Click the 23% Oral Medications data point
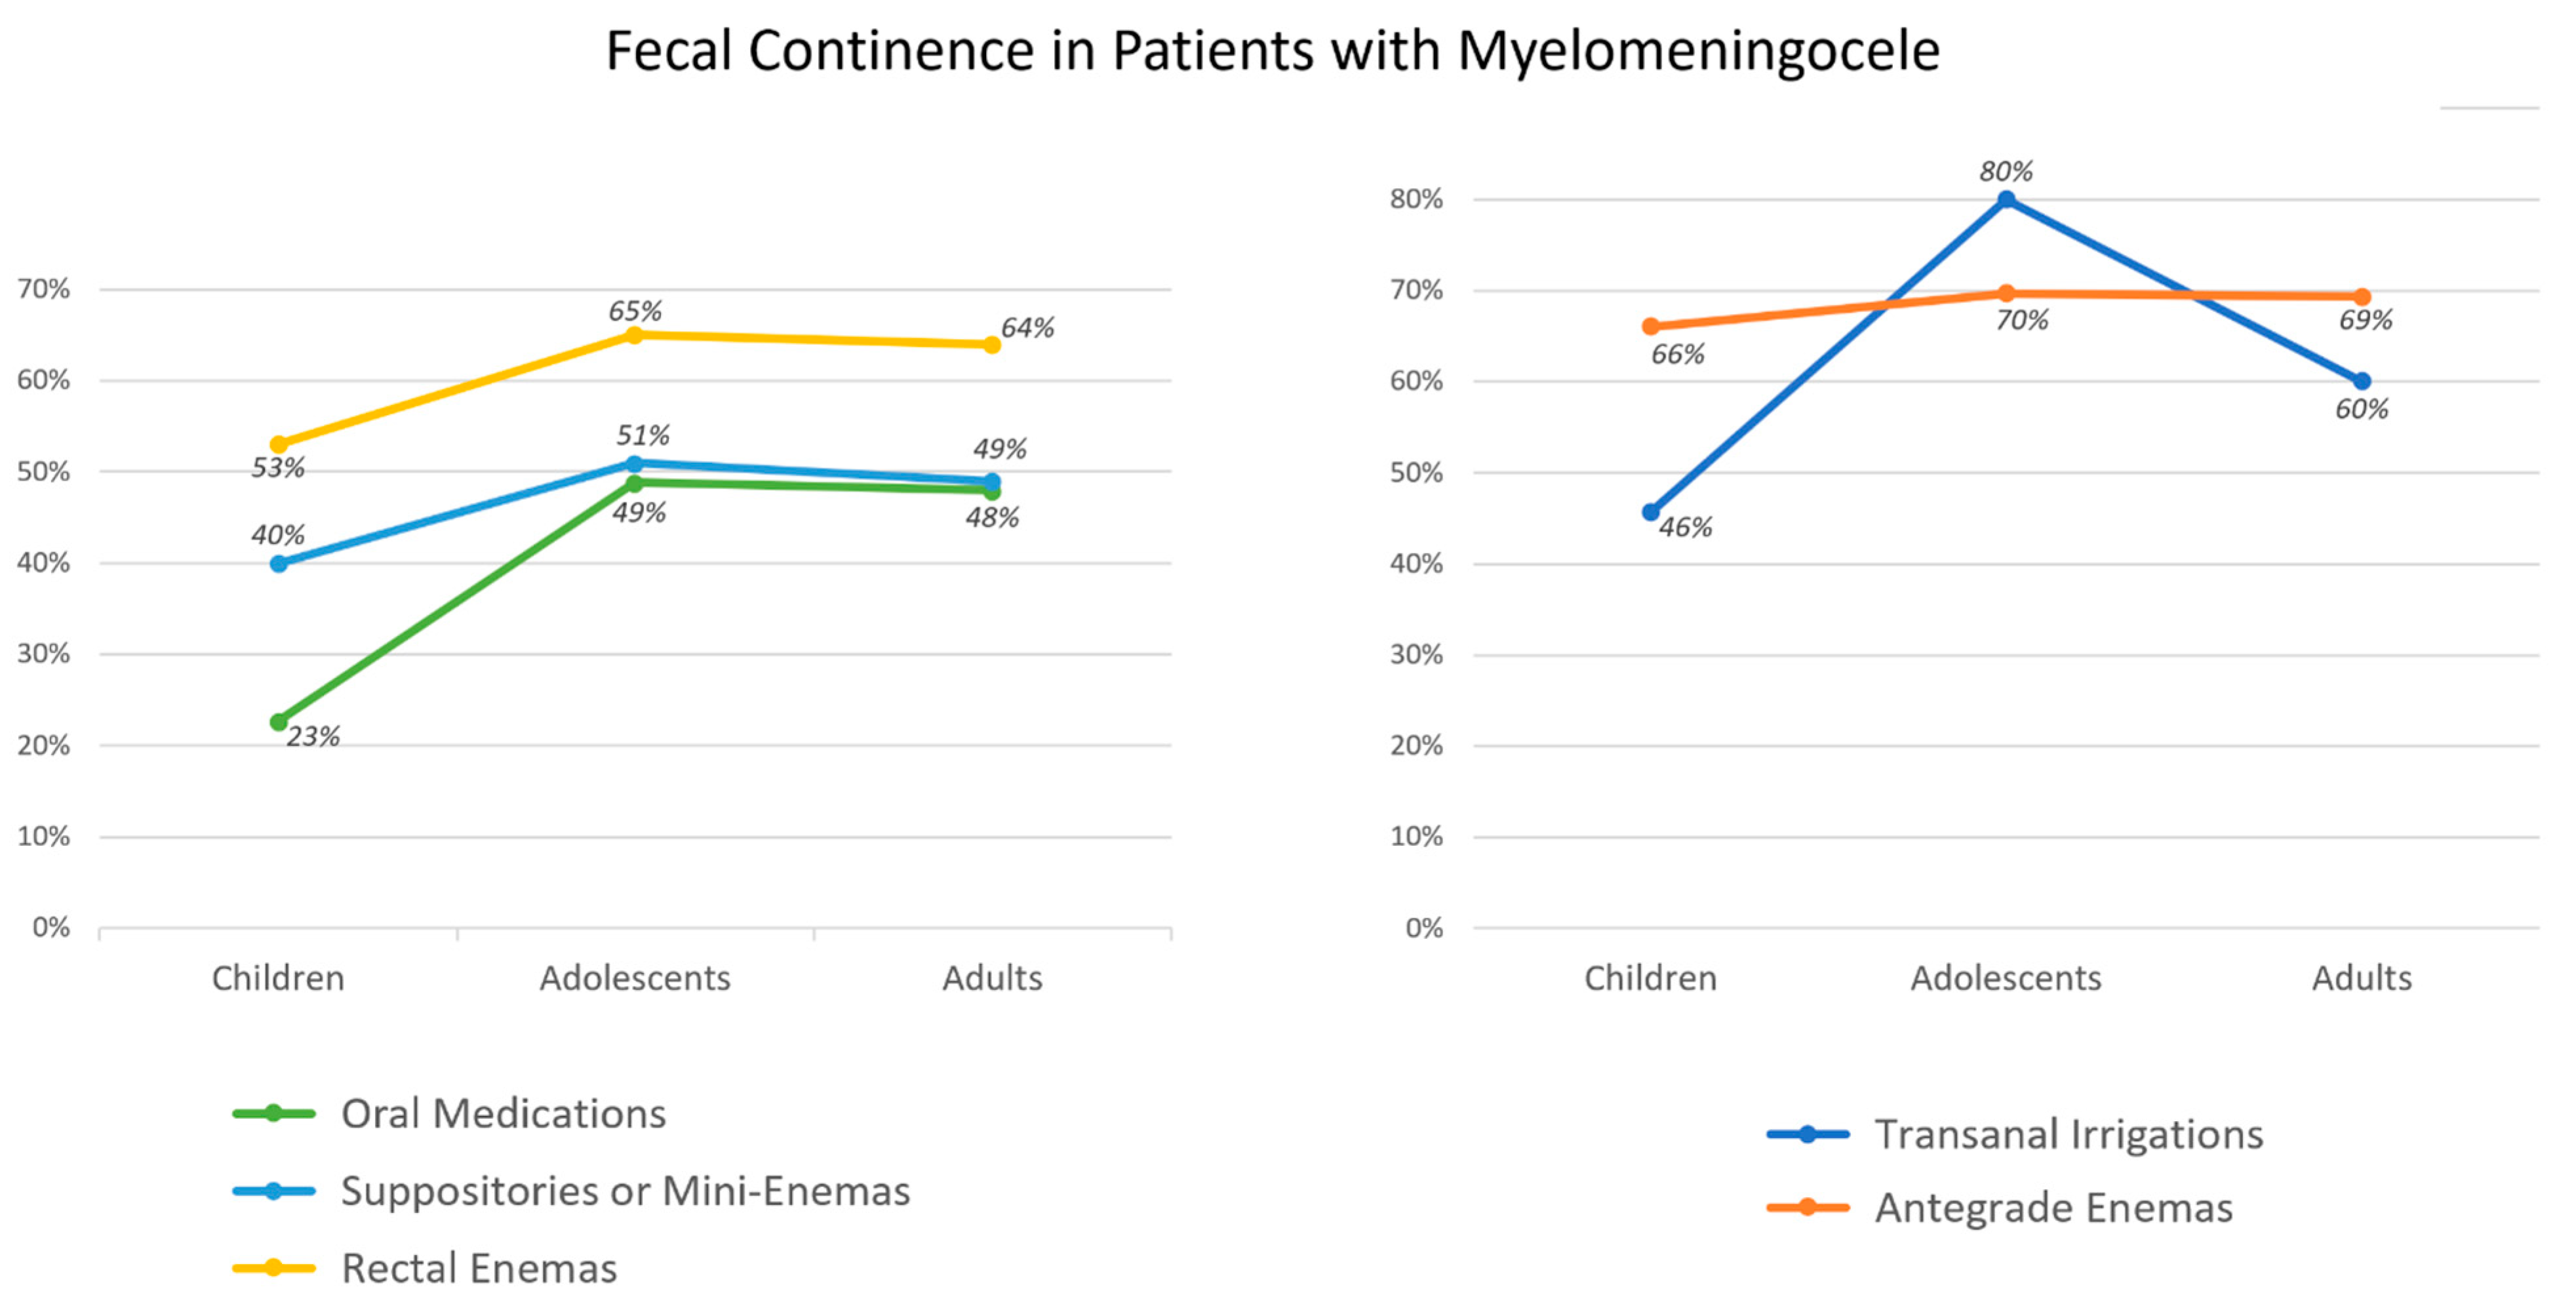 [279, 722]
